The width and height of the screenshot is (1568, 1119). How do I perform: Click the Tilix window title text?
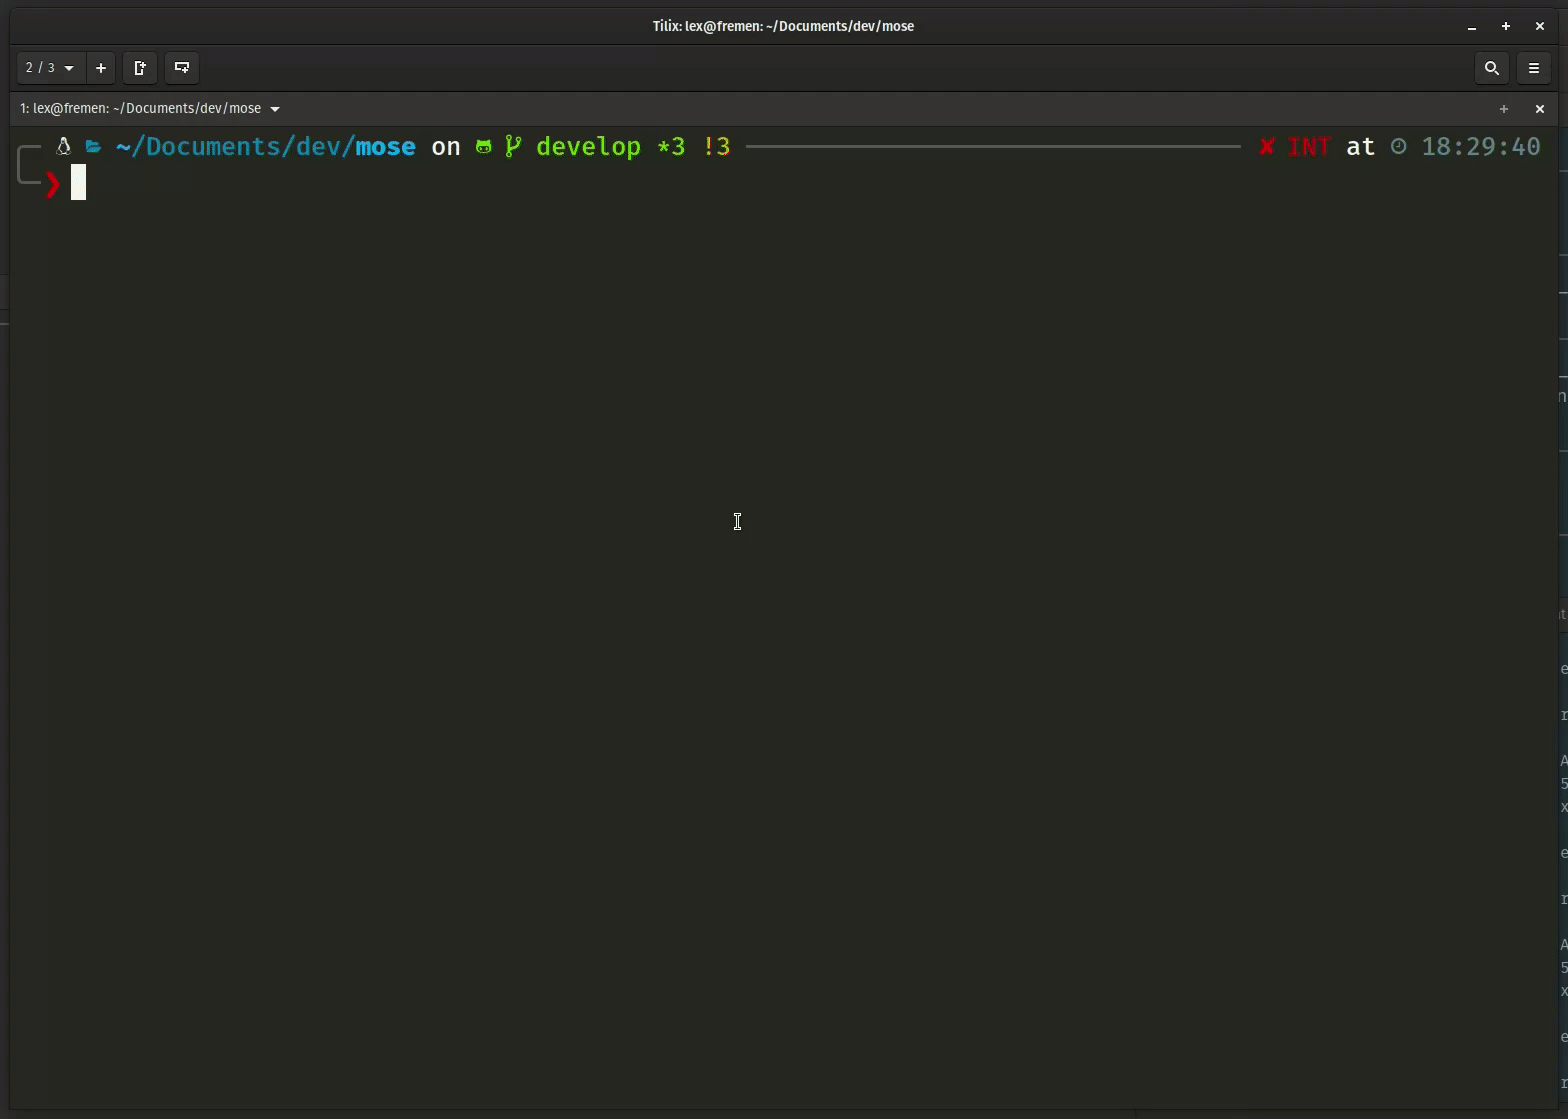coord(783,26)
